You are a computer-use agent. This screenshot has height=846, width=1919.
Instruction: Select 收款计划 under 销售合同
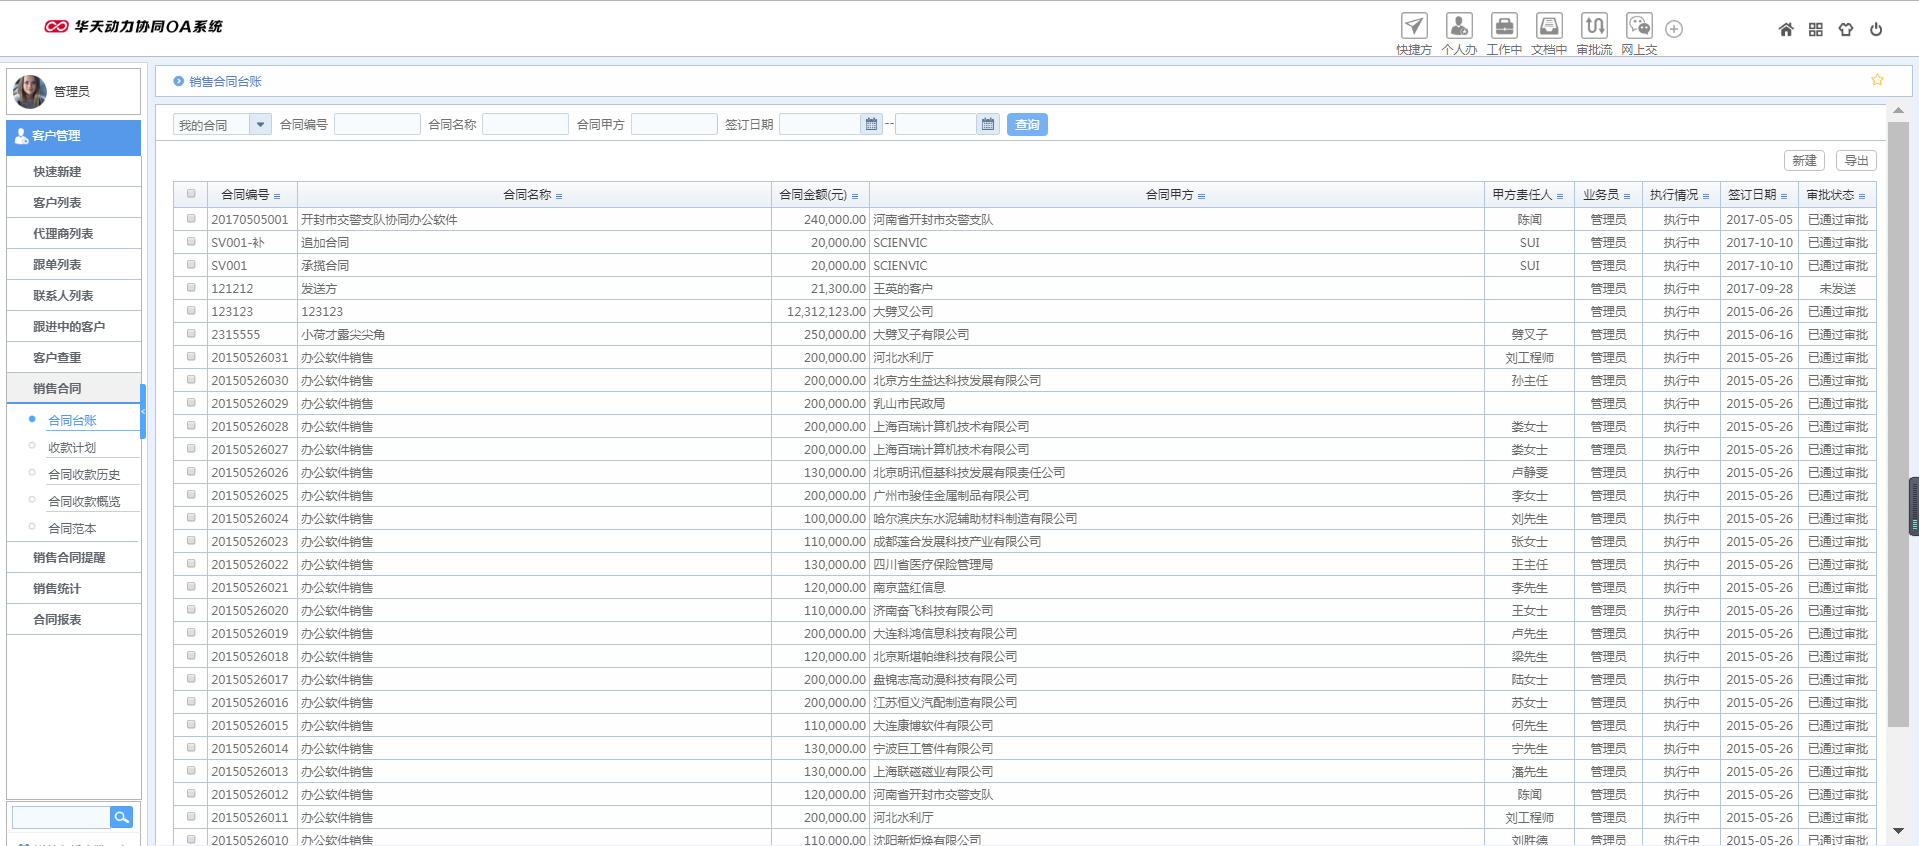coord(72,448)
